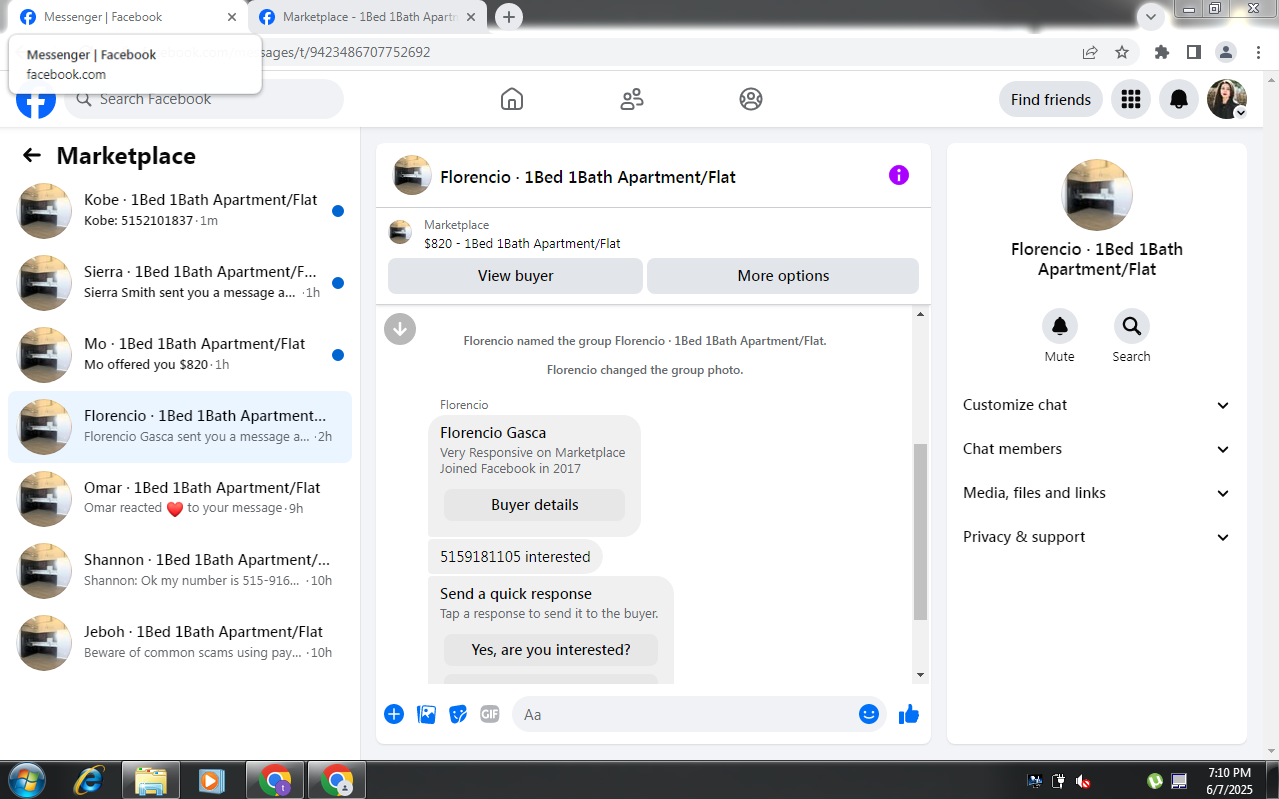Expand Chat members section
Image resolution: width=1279 pixels, height=799 pixels.
click(x=1097, y=449)
